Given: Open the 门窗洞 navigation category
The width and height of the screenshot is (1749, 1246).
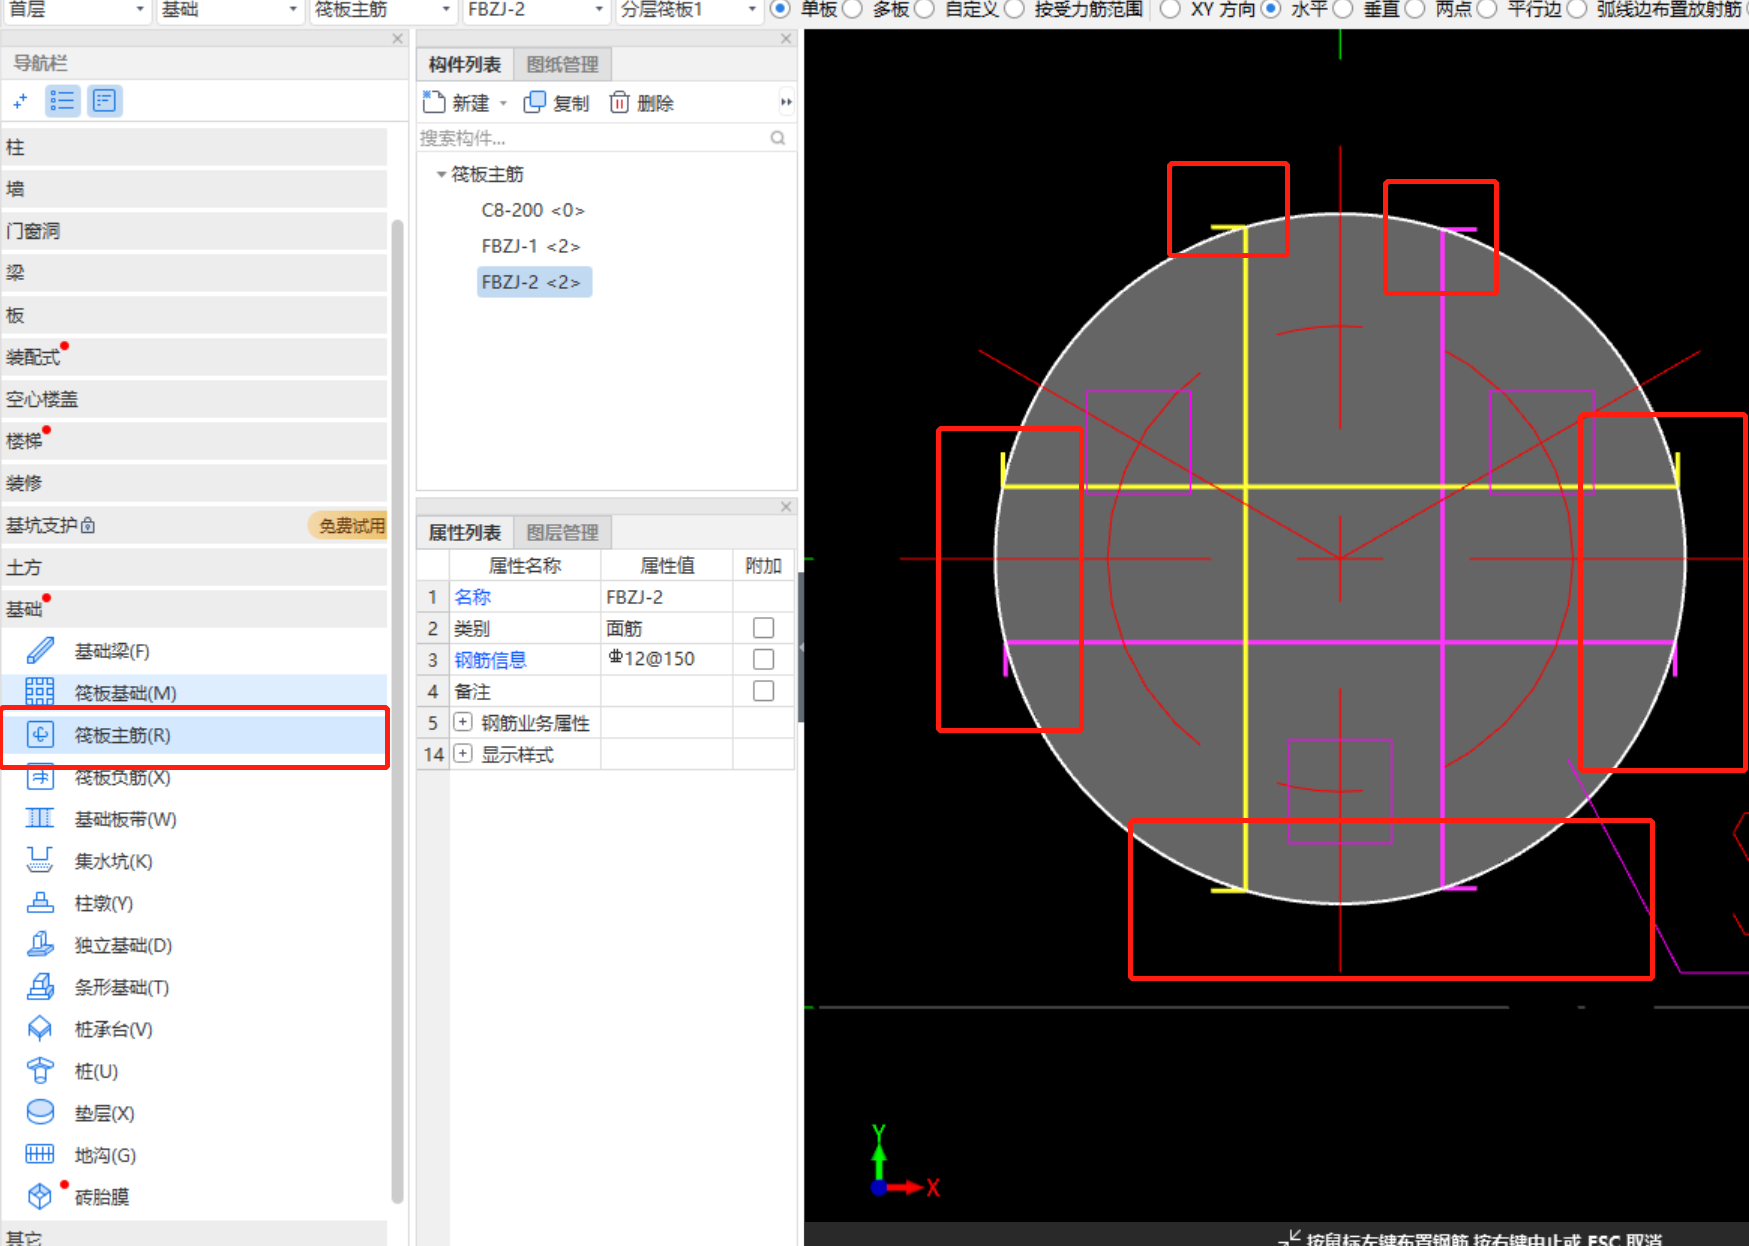Looking at the screenshot, I should [194, 231].
